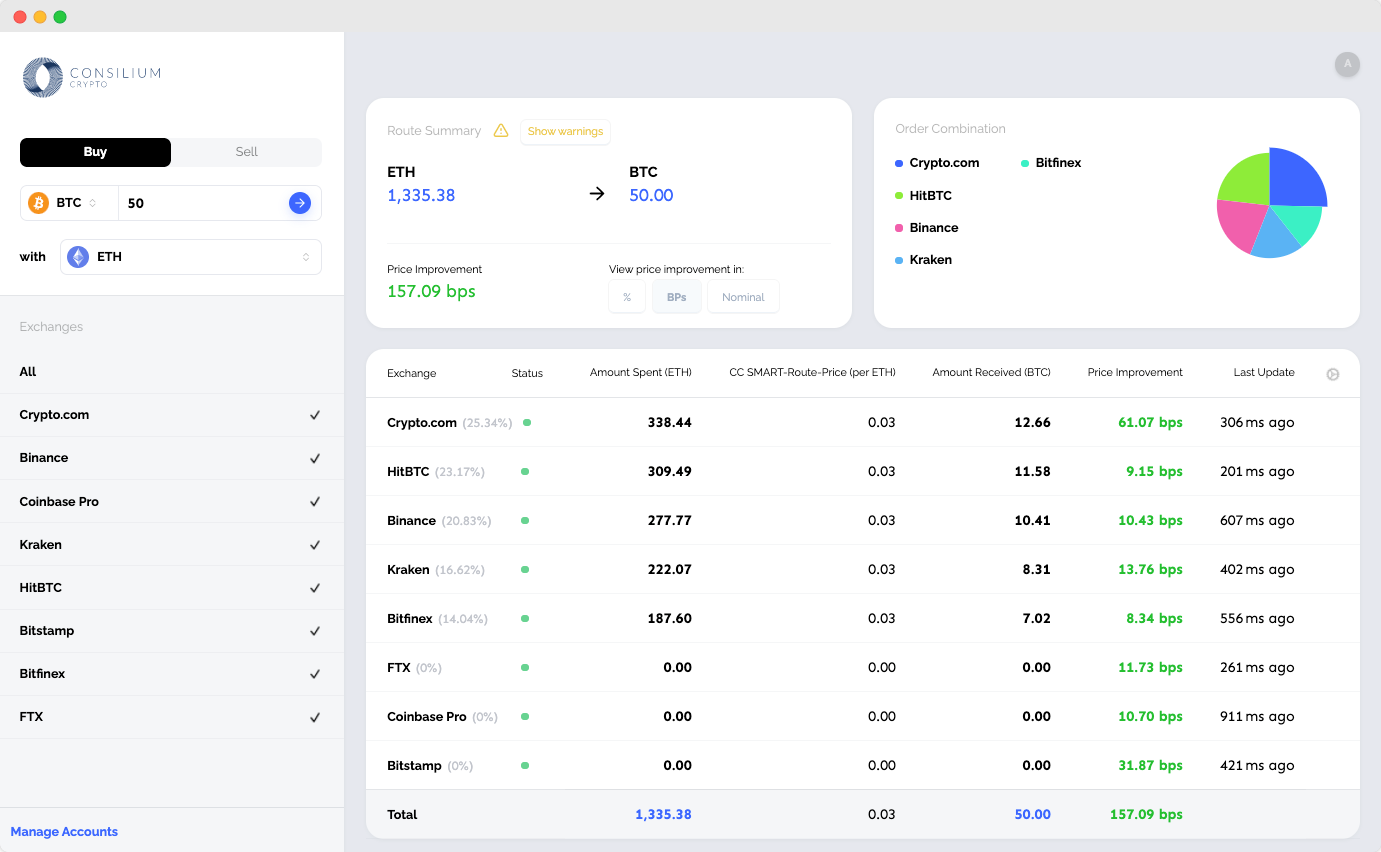
Task: Click the Bitstamp row status dot
Action: pyautogui.click(x=525, y=766)
